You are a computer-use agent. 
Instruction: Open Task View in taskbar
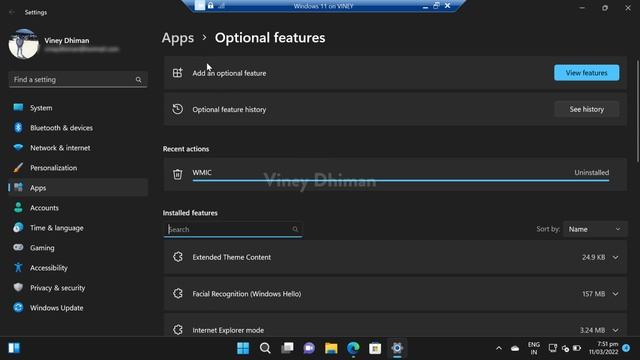(287, 348)
